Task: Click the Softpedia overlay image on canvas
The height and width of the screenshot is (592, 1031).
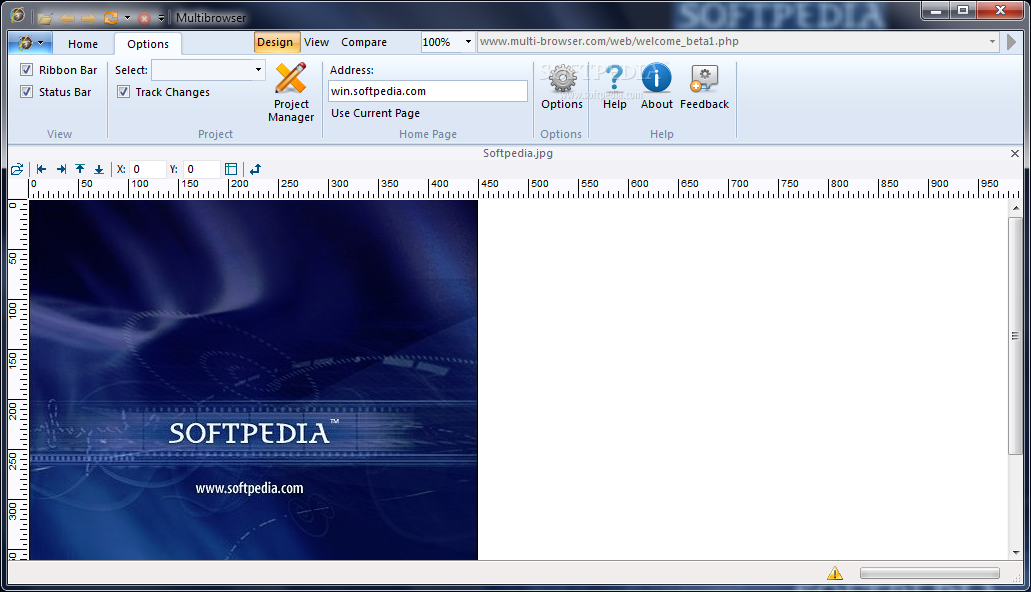Action: [x=254, y=380]
